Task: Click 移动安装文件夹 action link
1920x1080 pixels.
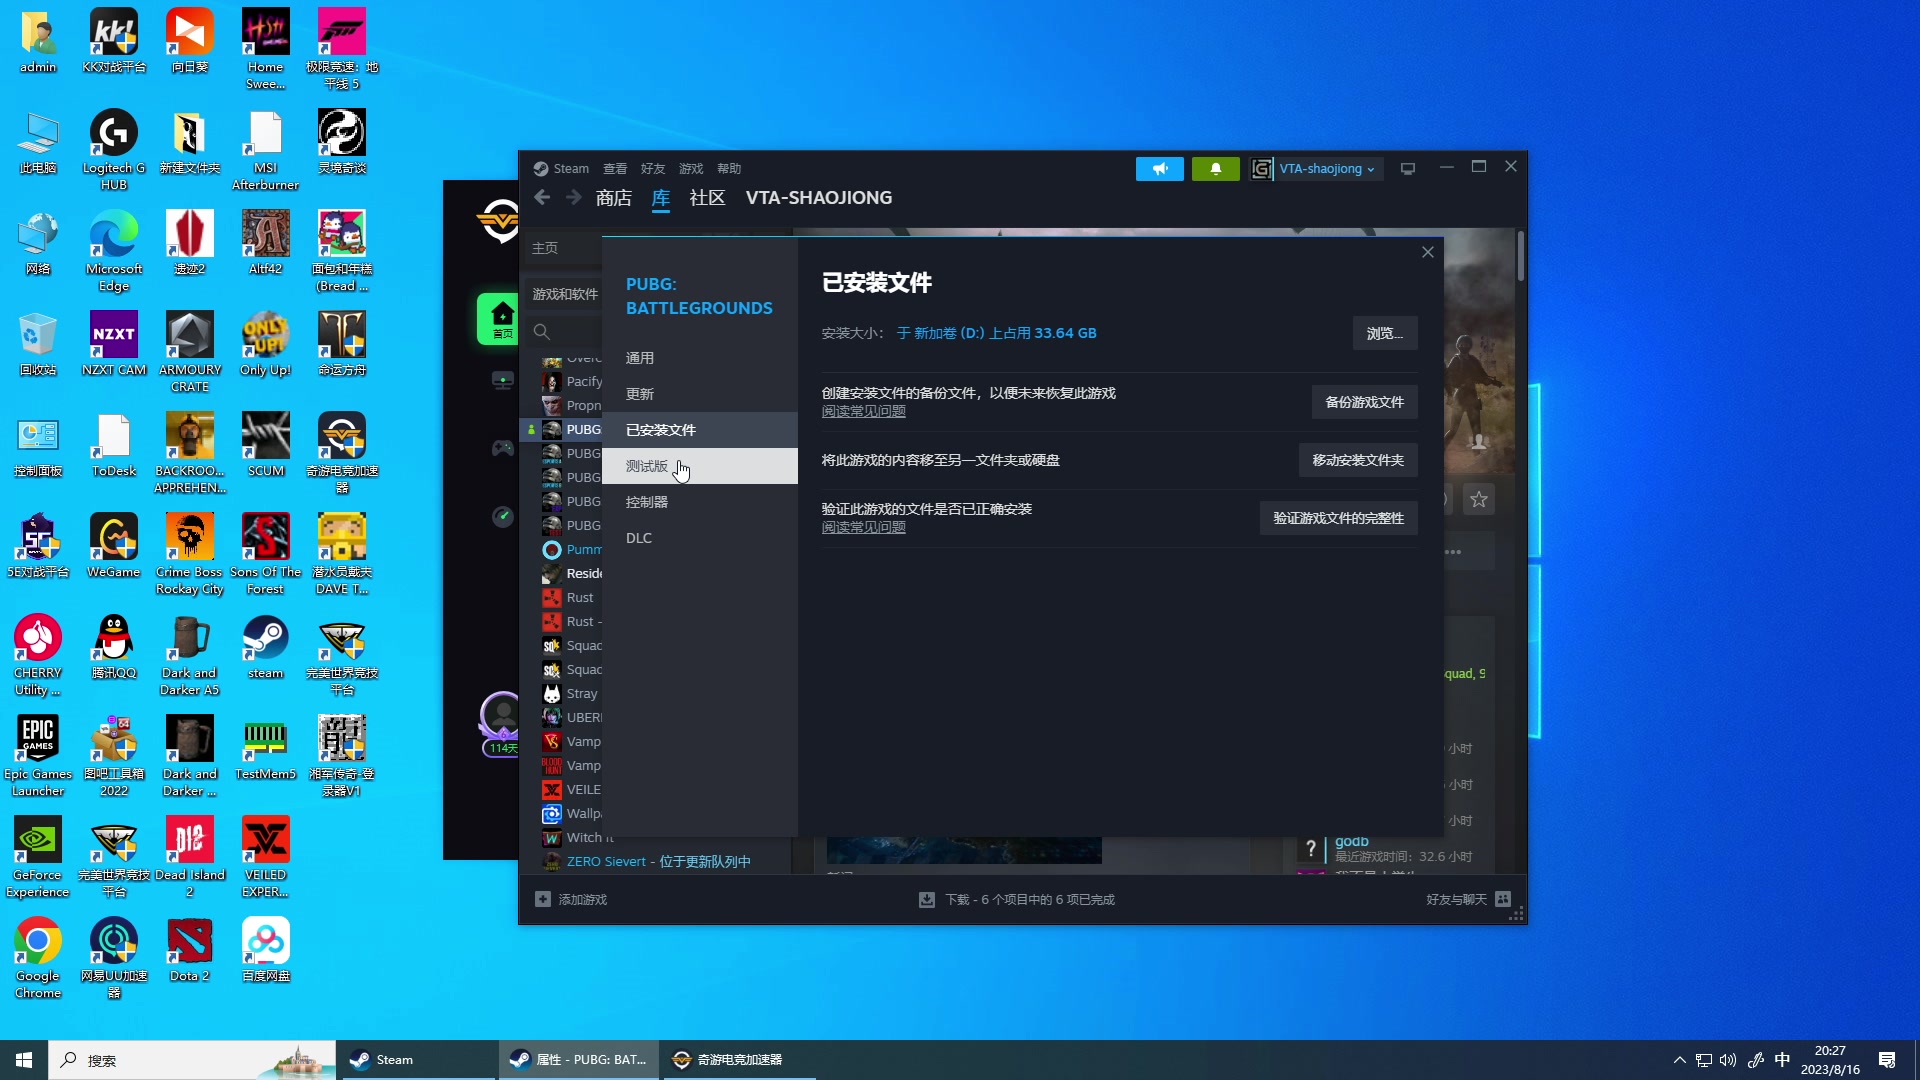Action: tap(1357, 459)
